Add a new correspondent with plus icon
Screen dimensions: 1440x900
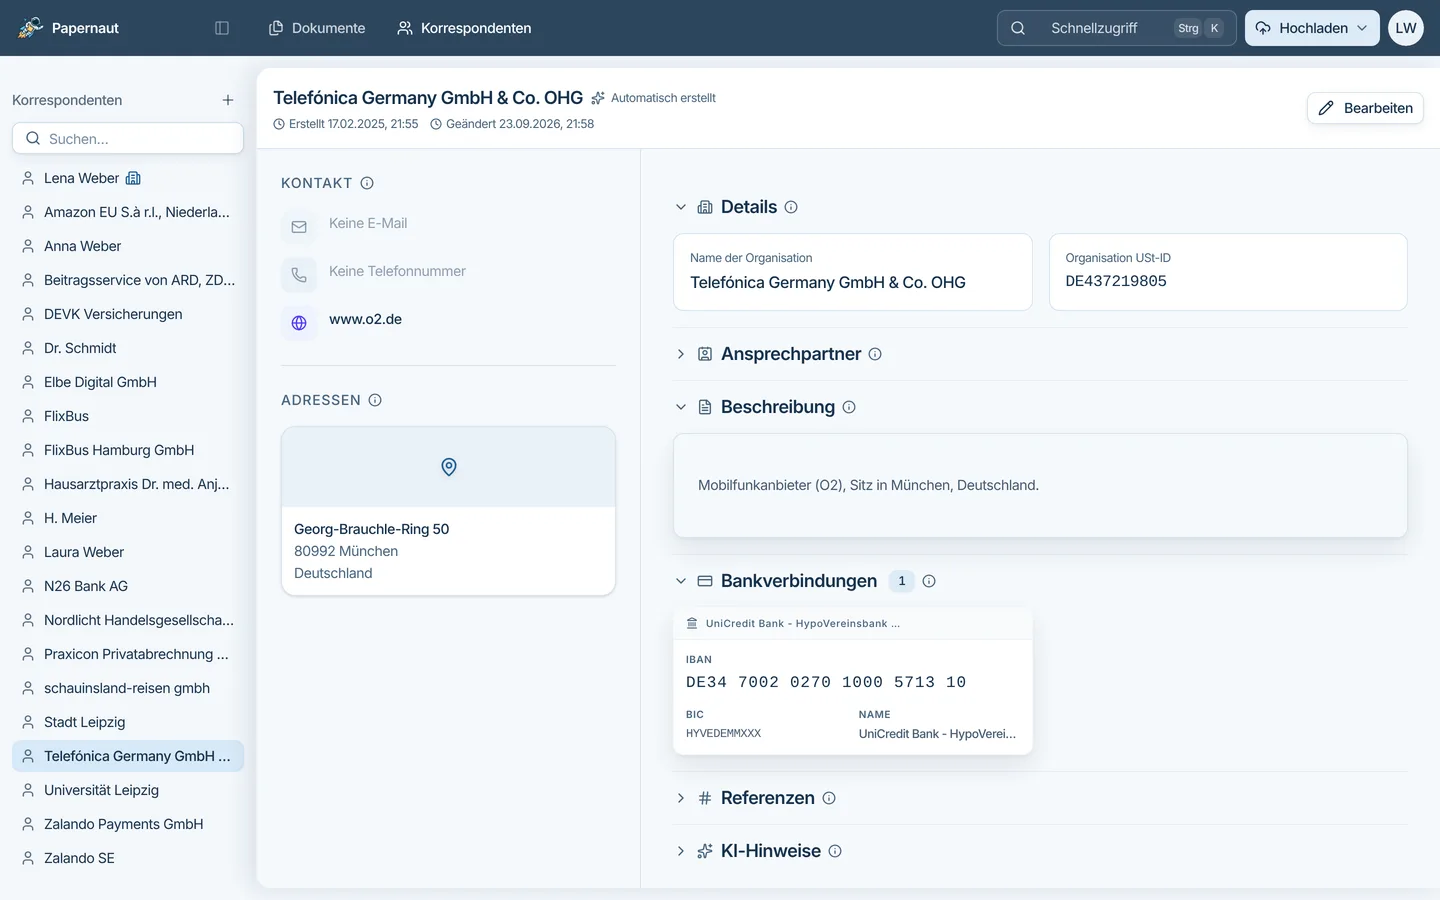point(228,100)
